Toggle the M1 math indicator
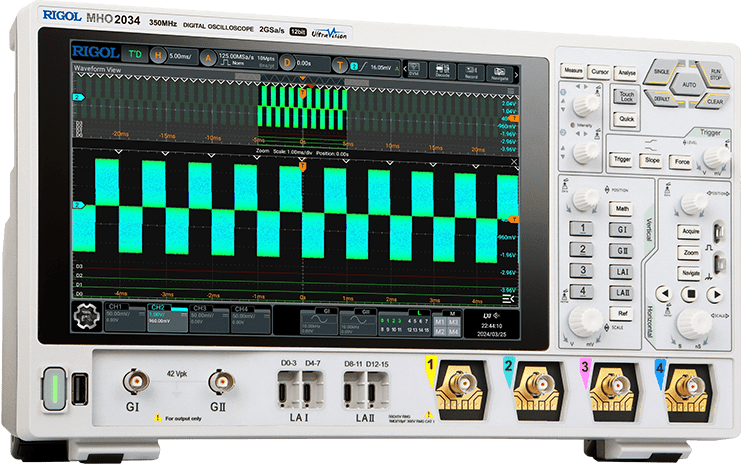Screen dimensions: 741x464 click(x=439, y=322)
